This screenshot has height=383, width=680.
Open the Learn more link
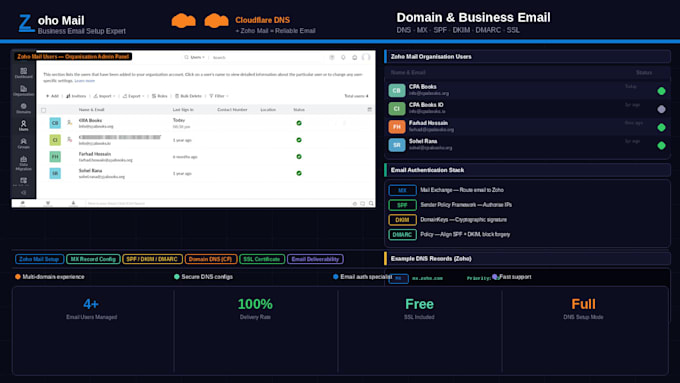[85, 81]
